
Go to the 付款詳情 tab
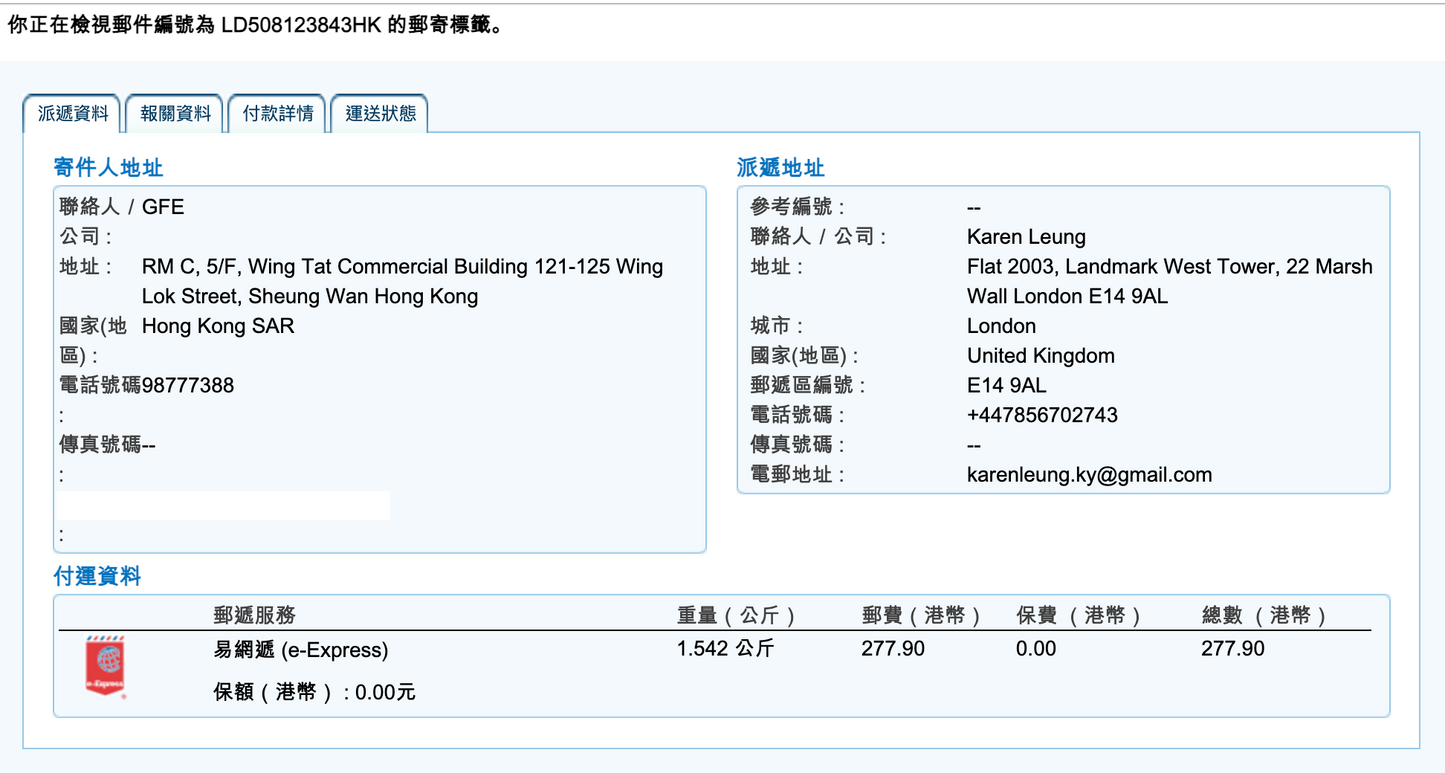pos(278,114)
